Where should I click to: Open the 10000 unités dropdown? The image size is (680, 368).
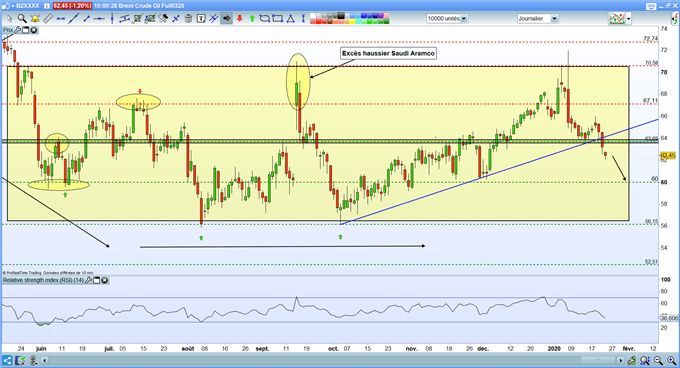coord(464,19)
